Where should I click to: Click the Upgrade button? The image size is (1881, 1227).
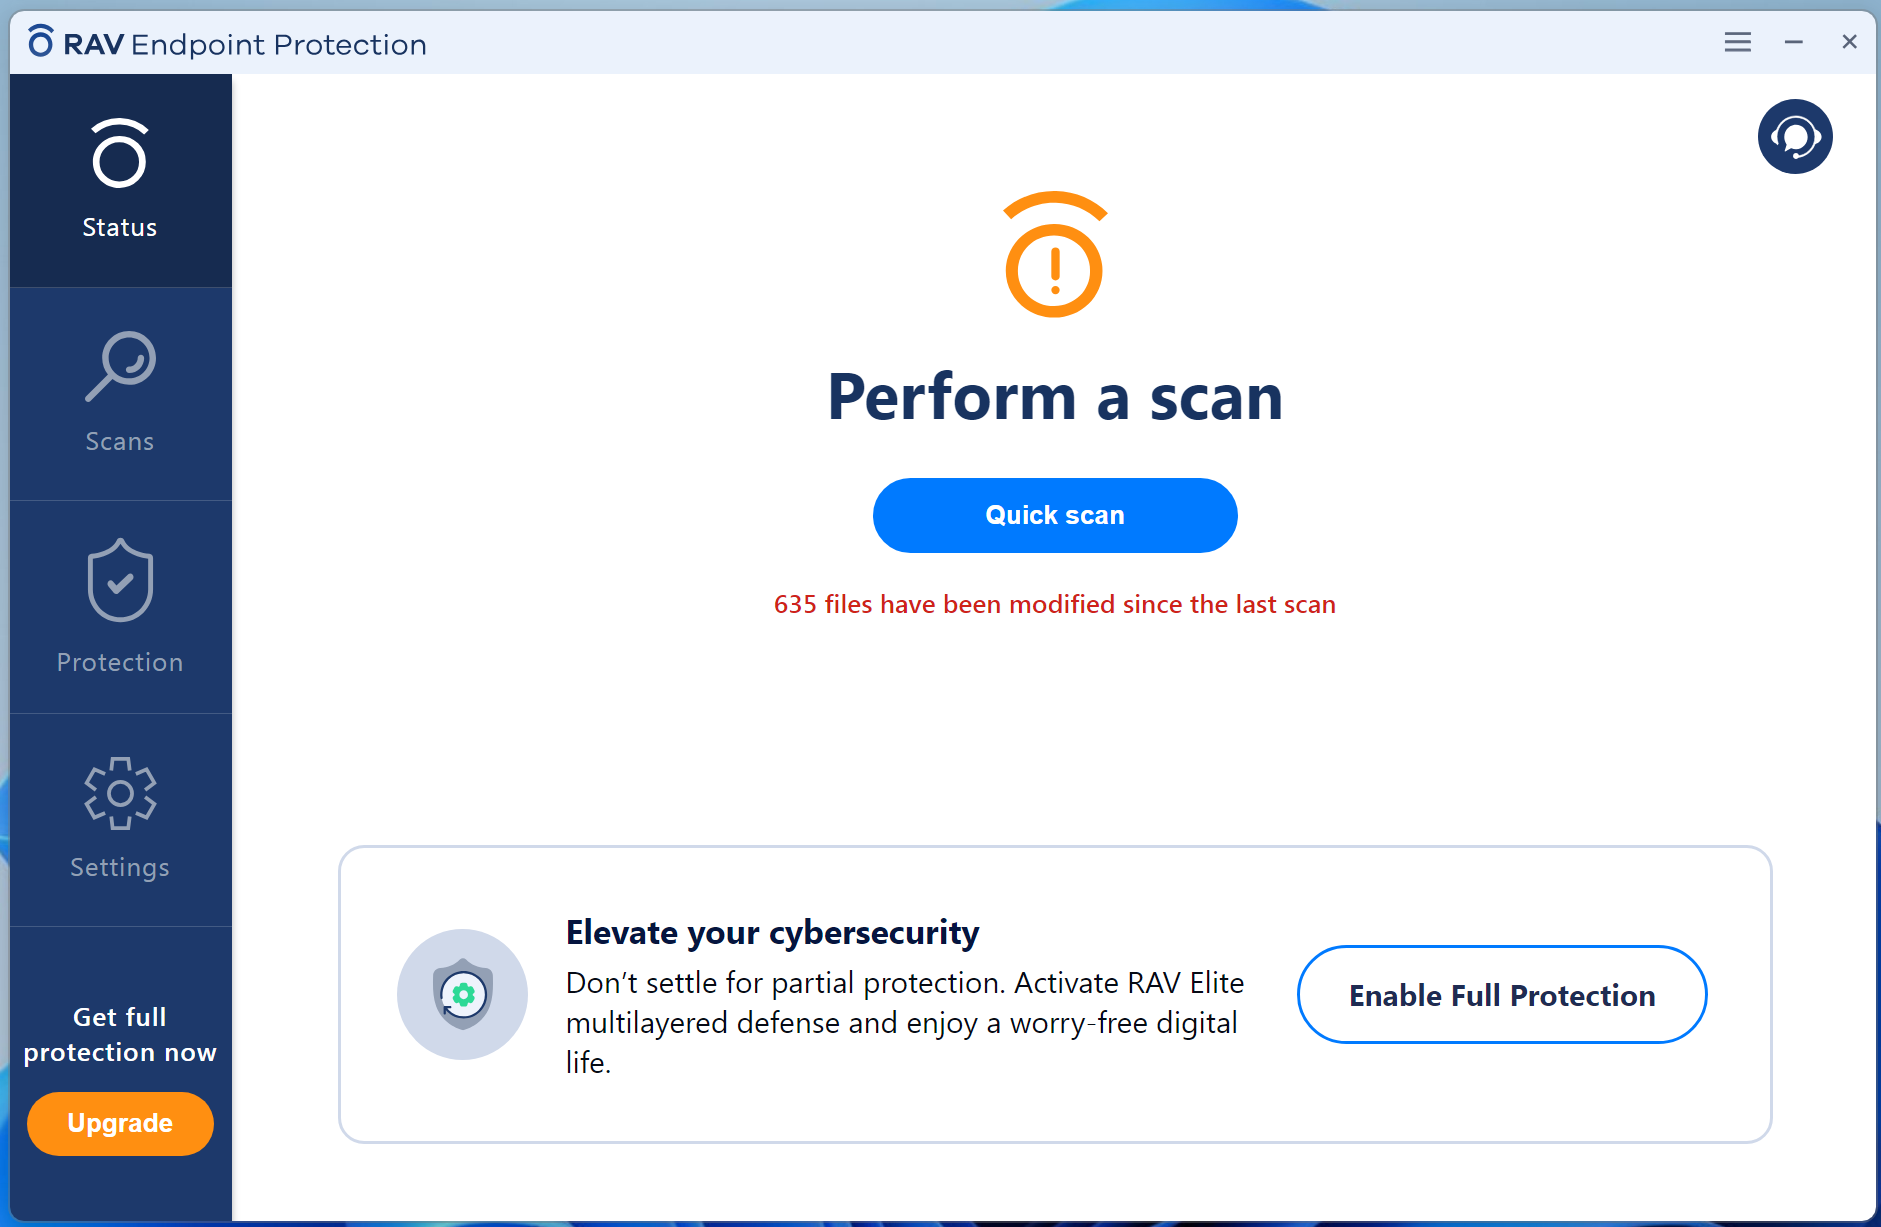(x=120, y=1123)
